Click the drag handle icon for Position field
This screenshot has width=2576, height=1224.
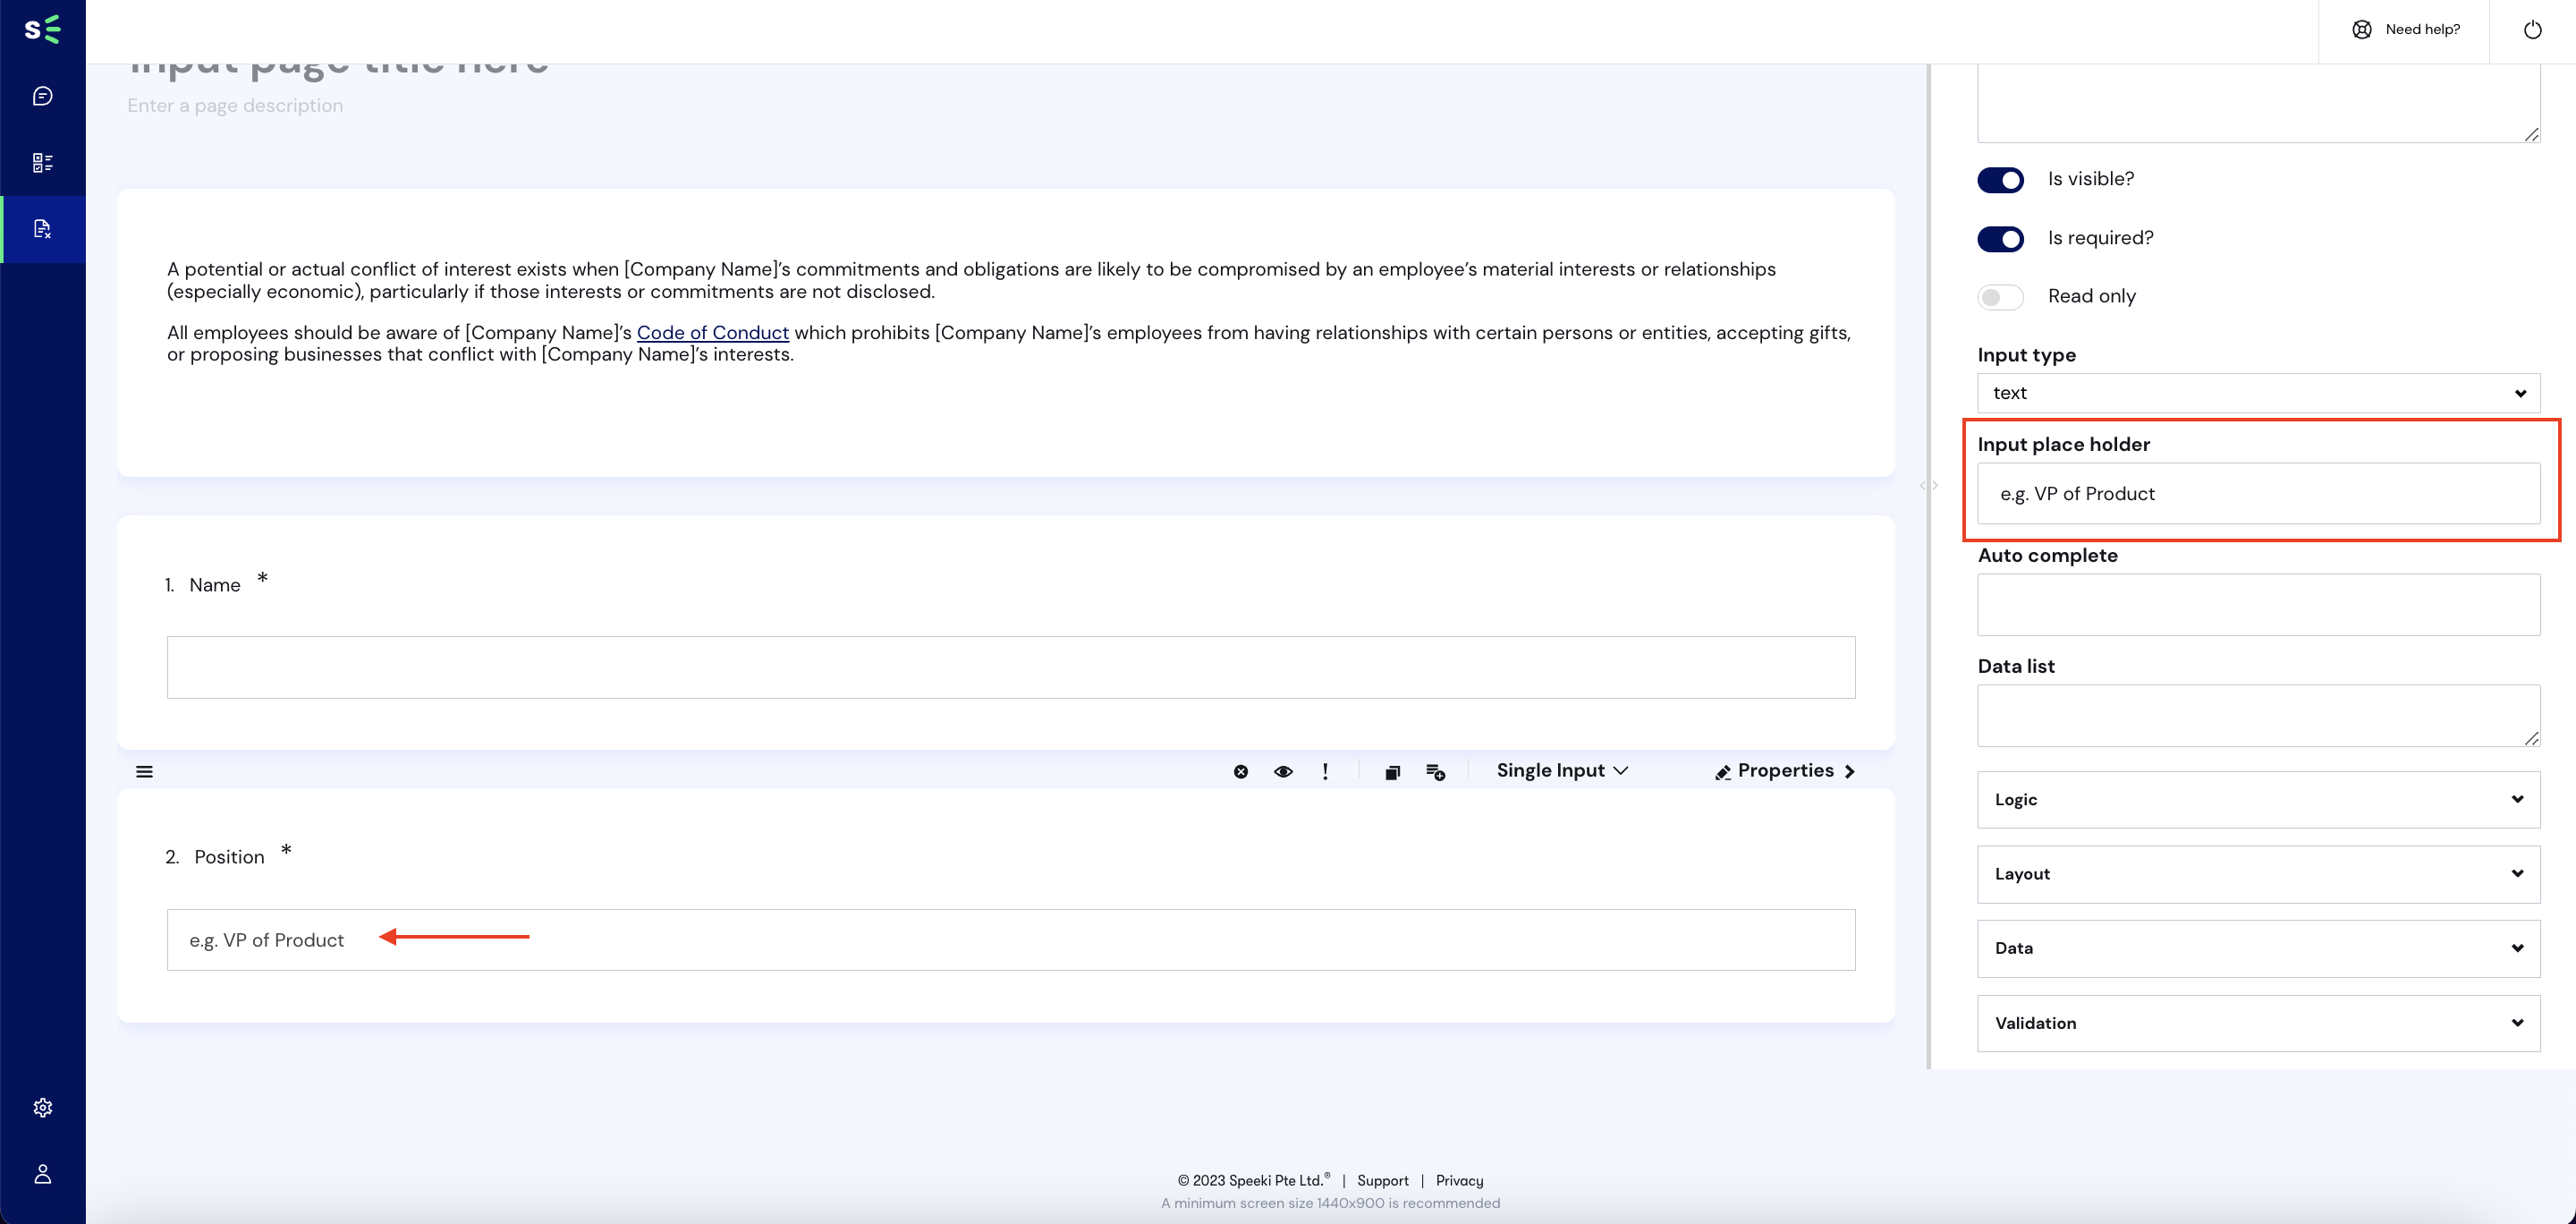[x=143, y=770]
